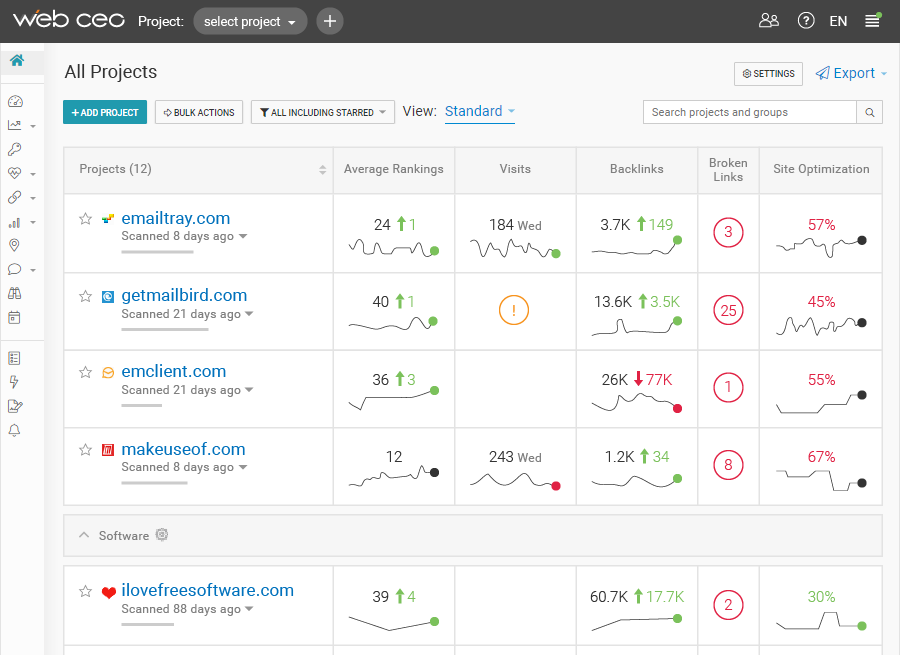Open the key (keywords) sidebar icon

(x=14, y=149)
